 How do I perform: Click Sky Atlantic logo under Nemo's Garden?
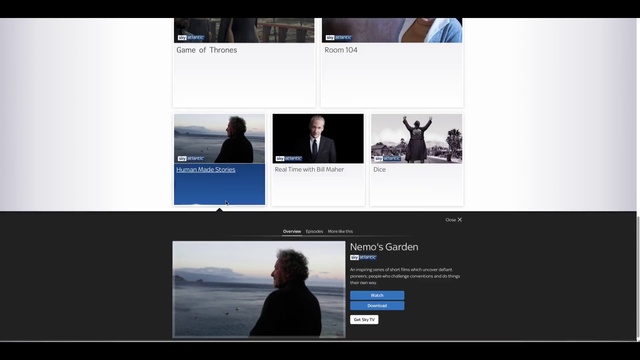[363, 257]
